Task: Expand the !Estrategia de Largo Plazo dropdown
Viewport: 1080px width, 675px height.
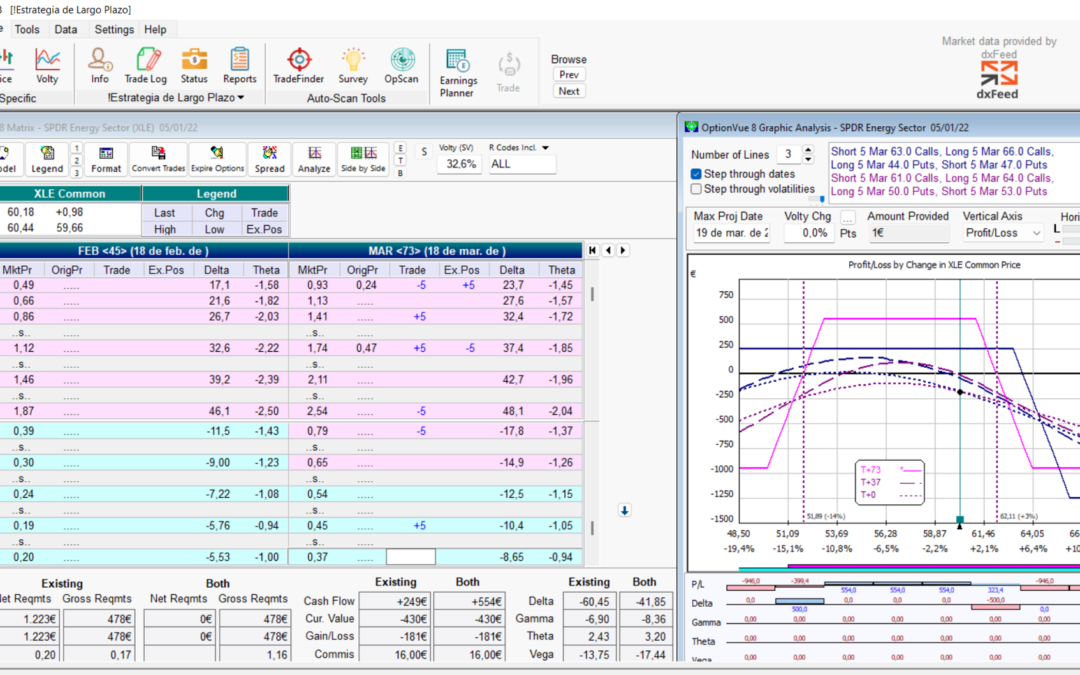Action: pyautogui.click(x=176, y=98)
